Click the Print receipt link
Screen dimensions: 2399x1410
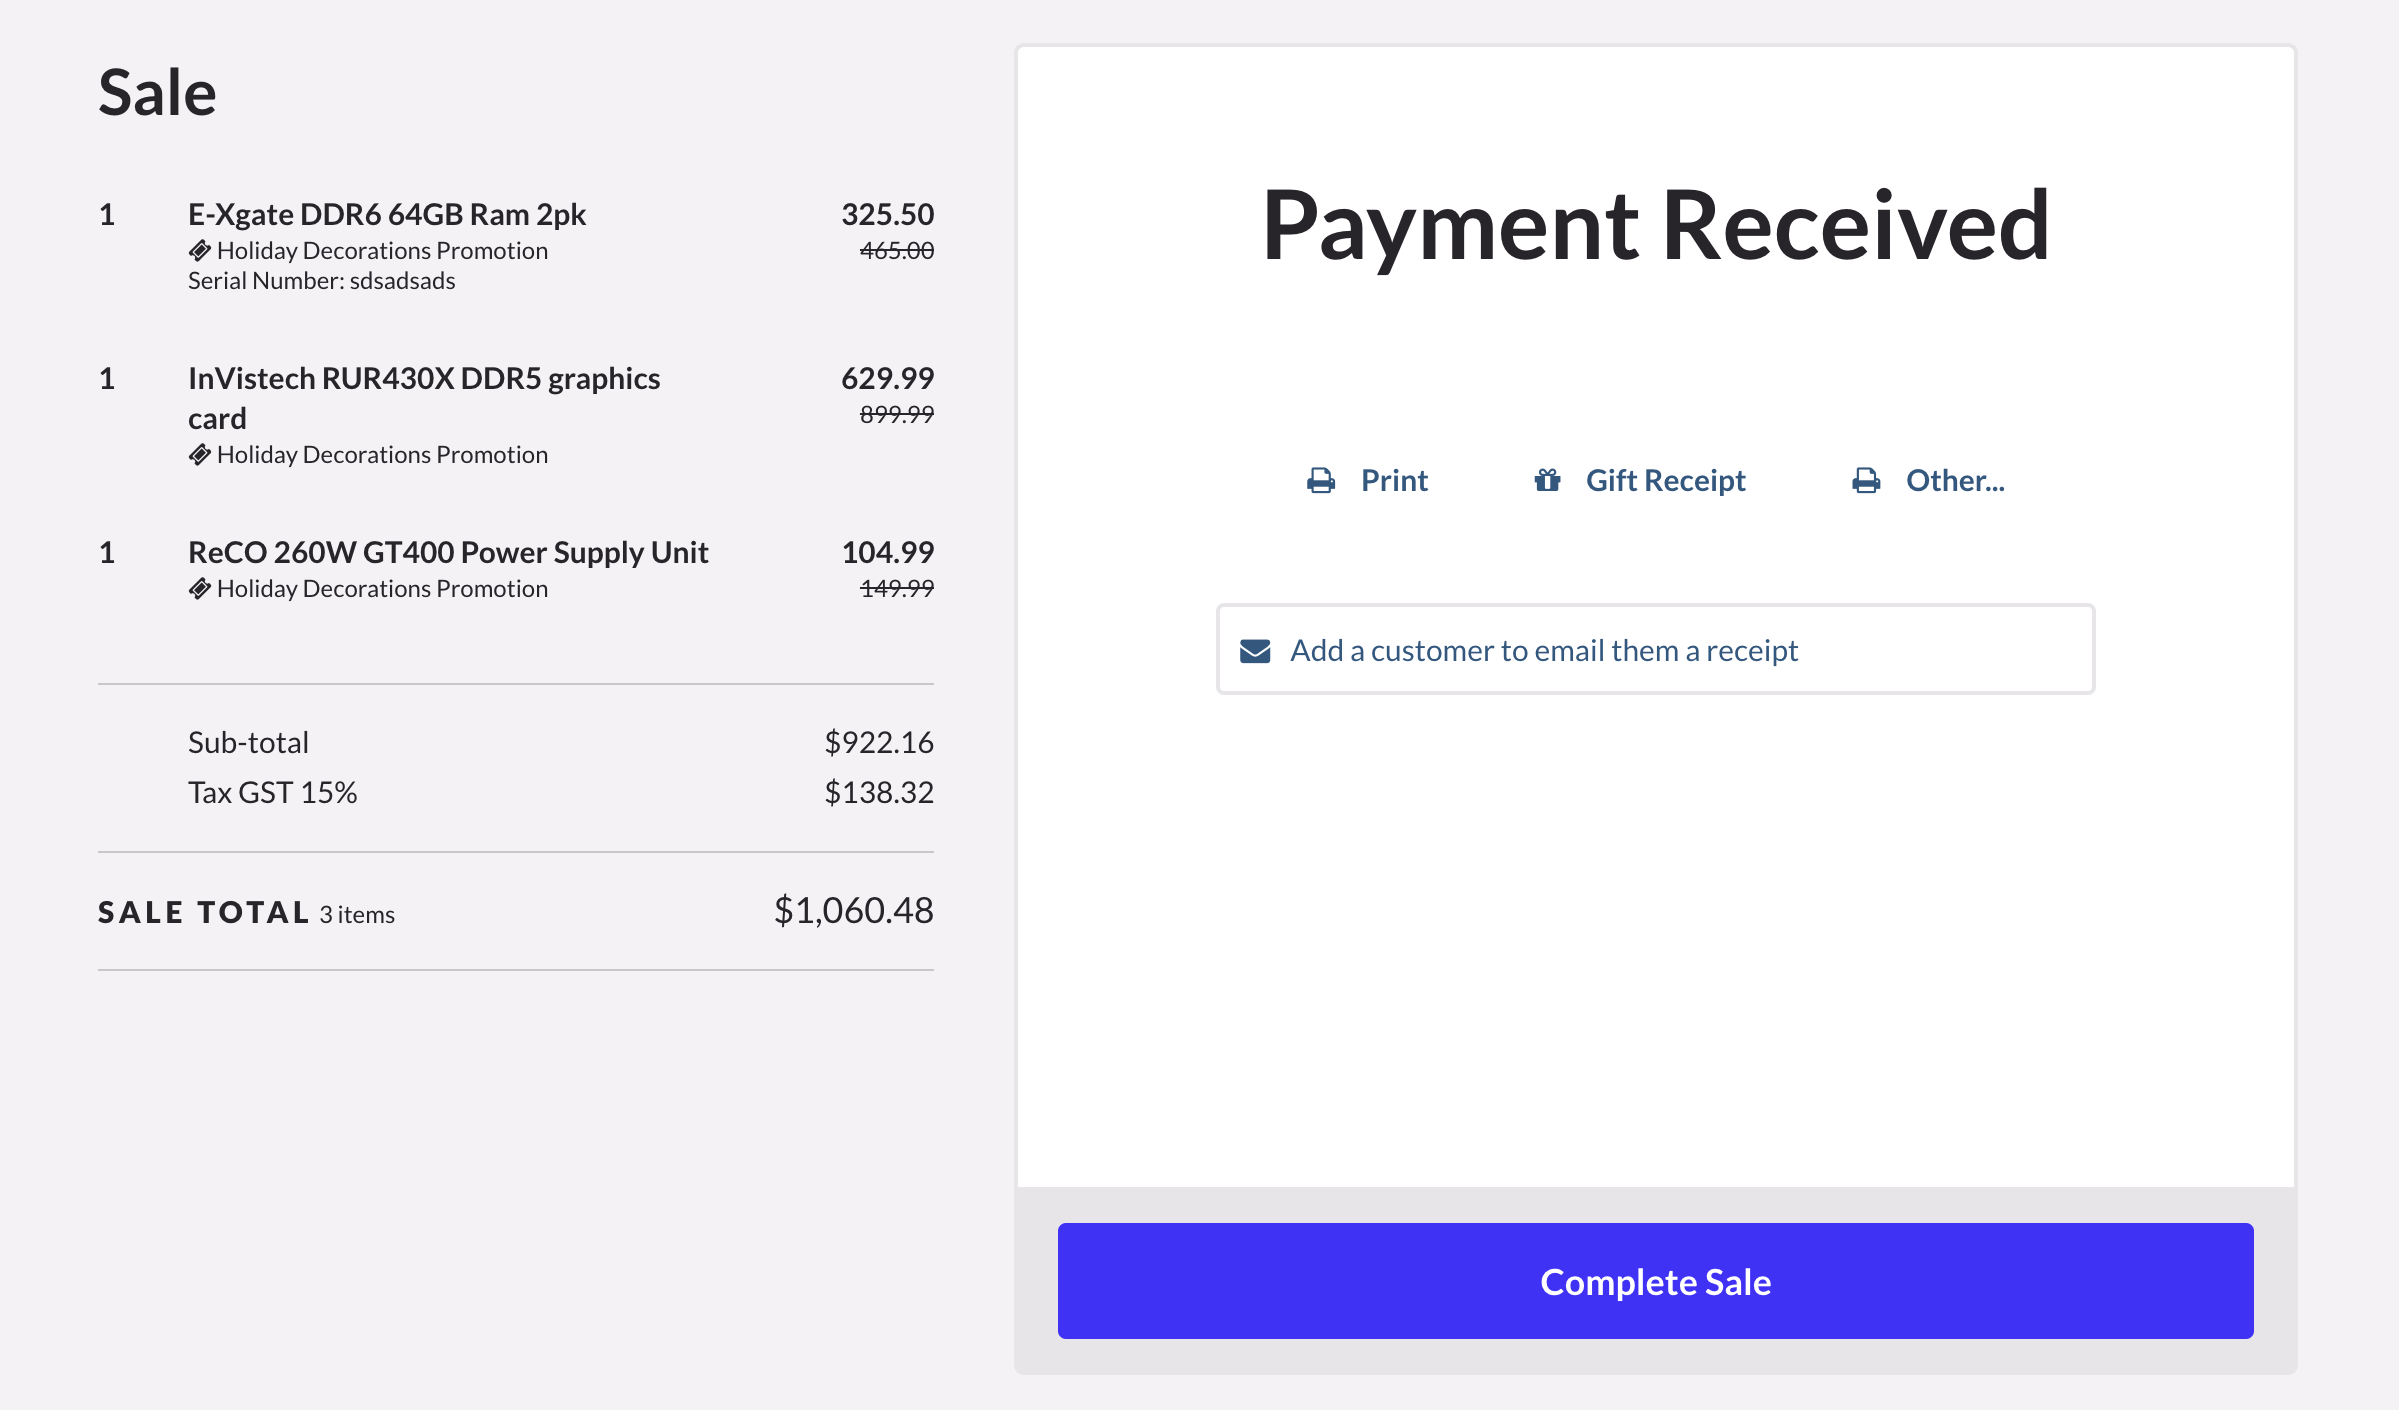tap(1393, 481)
